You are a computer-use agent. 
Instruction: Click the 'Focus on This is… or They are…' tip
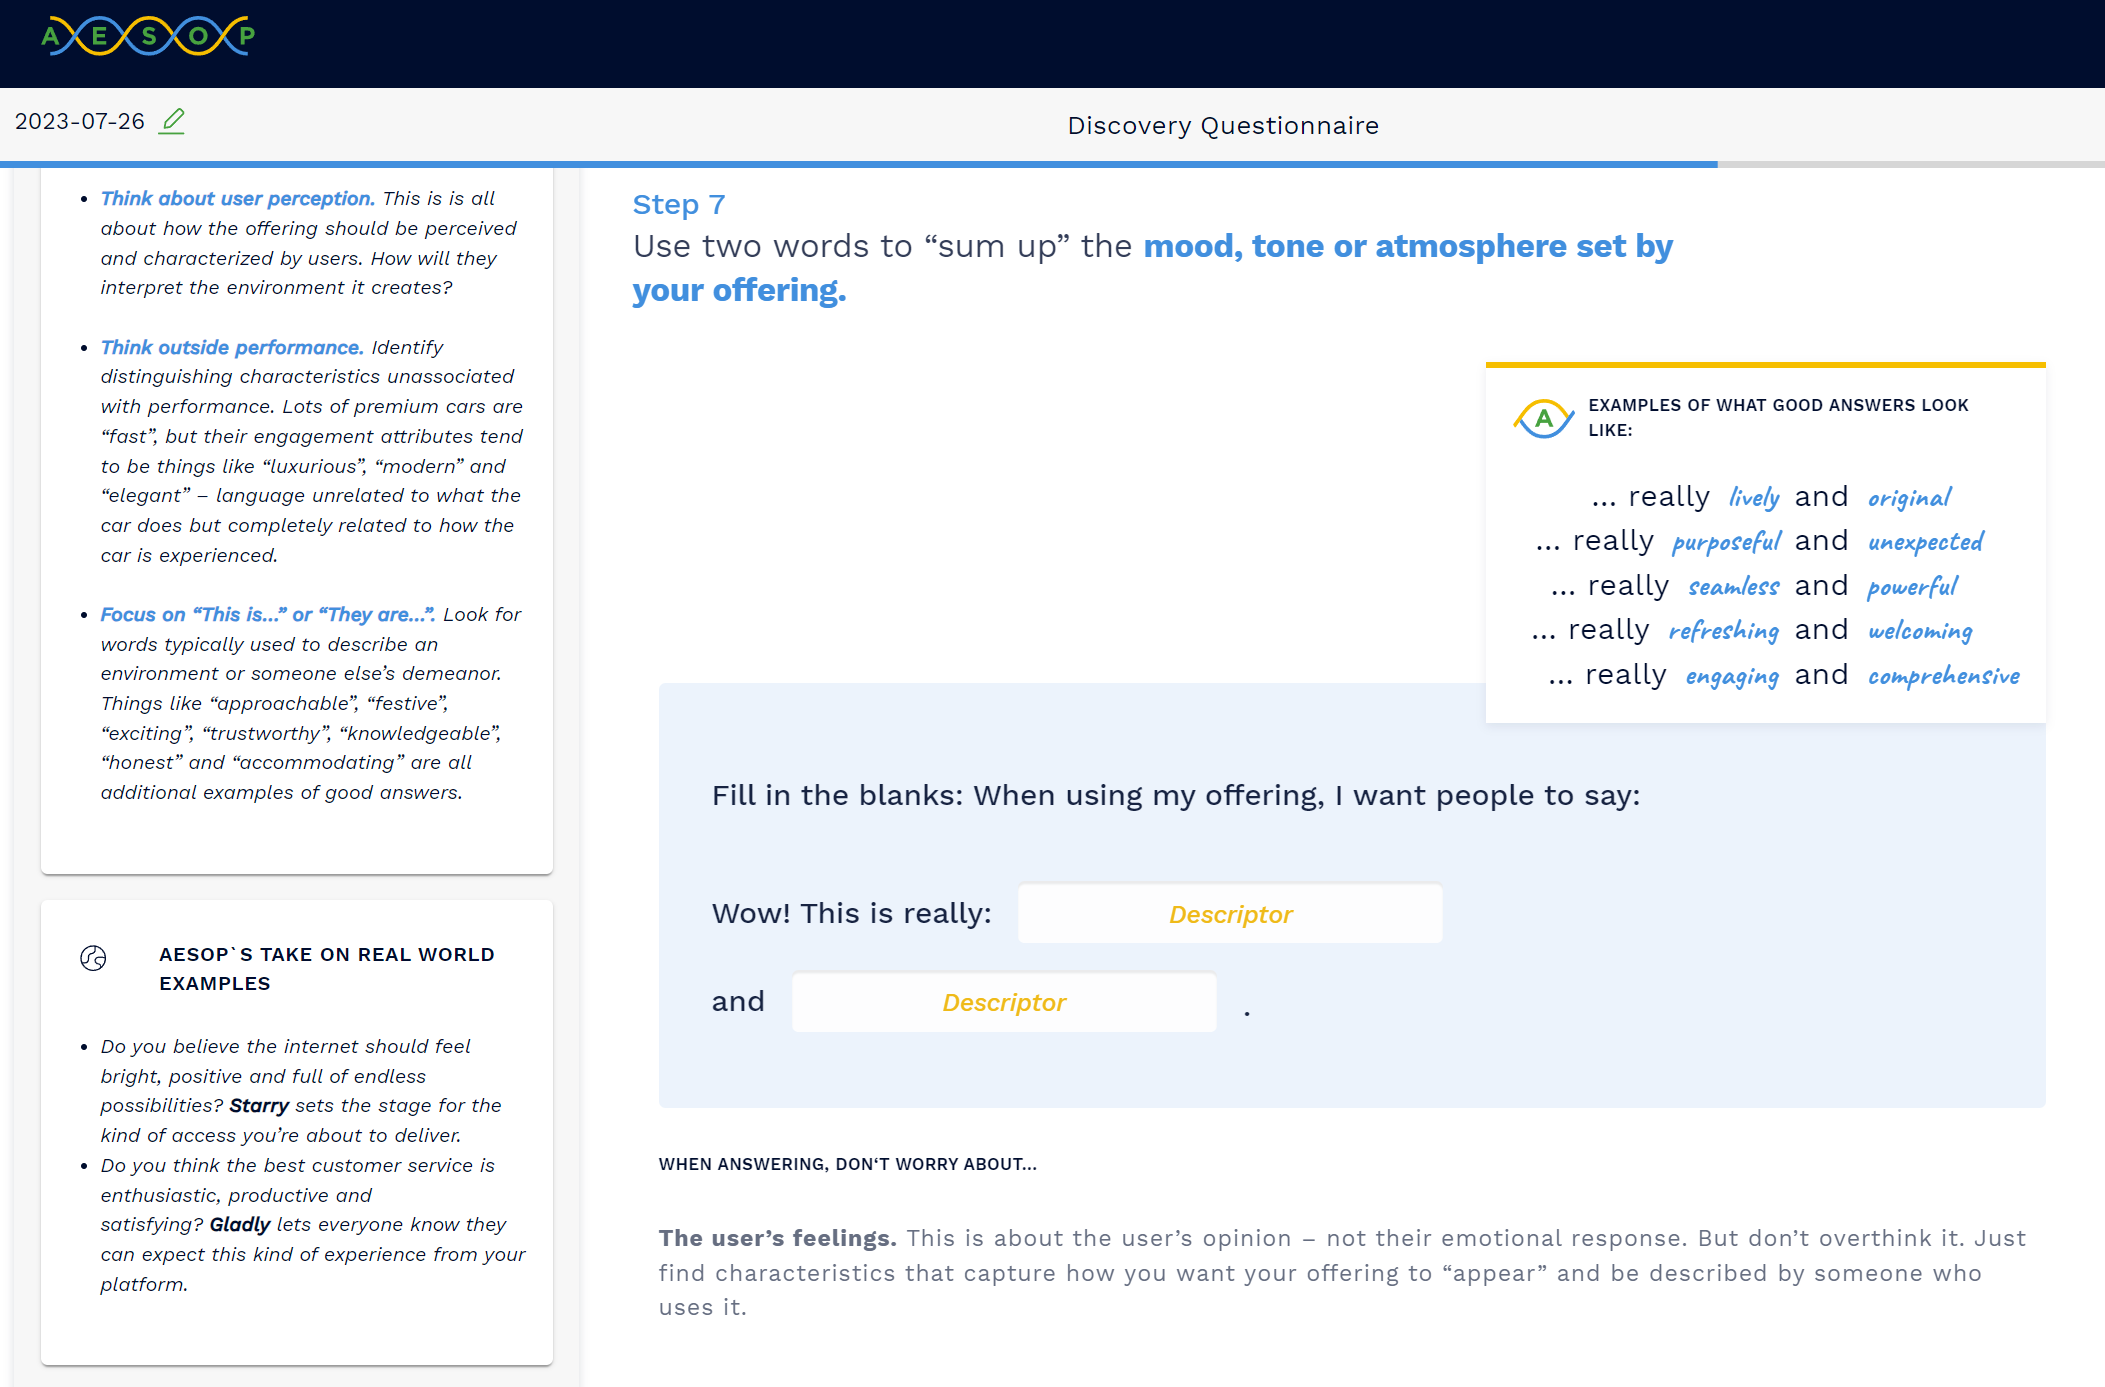pos(267,614)
